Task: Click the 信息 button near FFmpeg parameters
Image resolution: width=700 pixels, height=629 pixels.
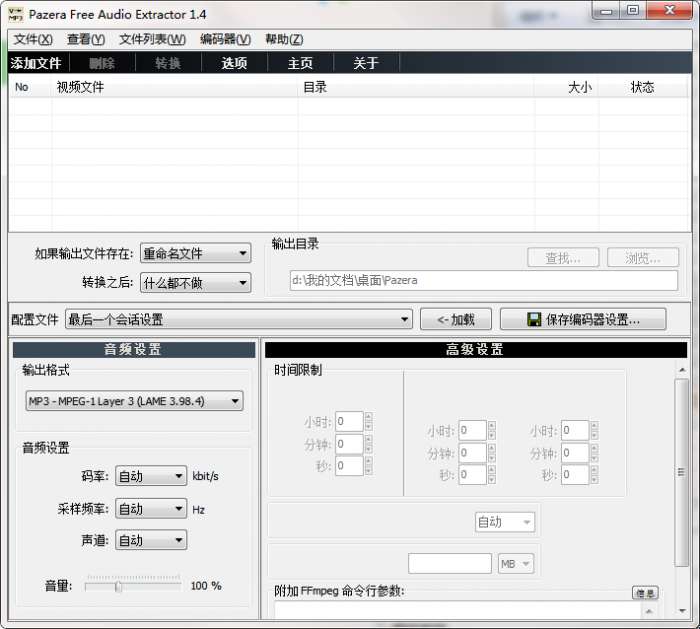Action: pos(646,593)
